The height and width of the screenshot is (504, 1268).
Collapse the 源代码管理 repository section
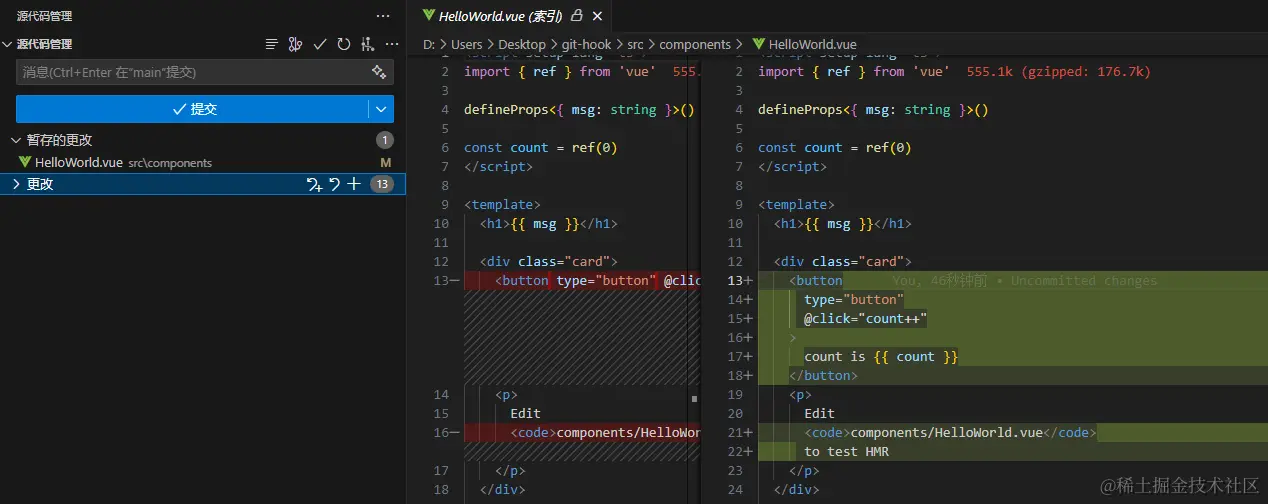click(8, 44)
